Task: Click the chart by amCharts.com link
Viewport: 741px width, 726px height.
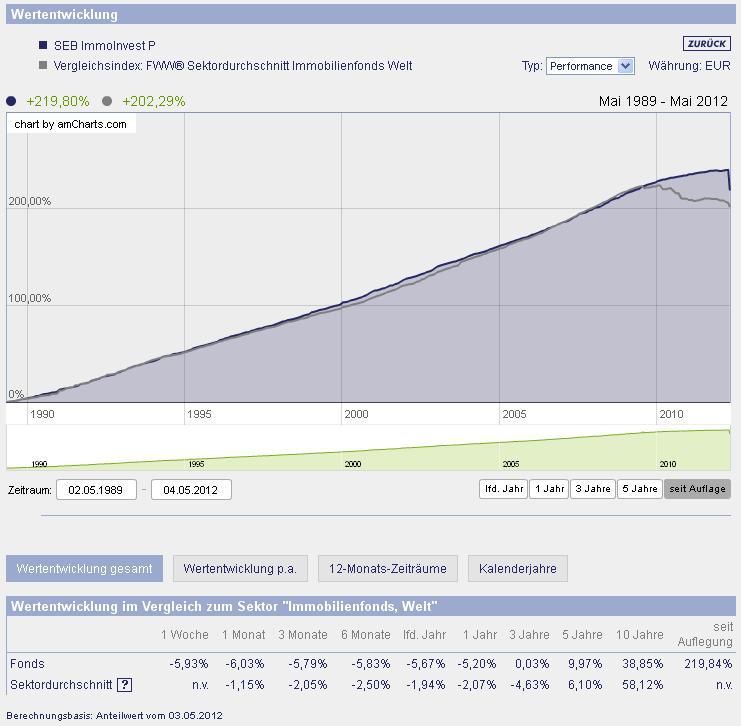Action: (x=70, y=124)
